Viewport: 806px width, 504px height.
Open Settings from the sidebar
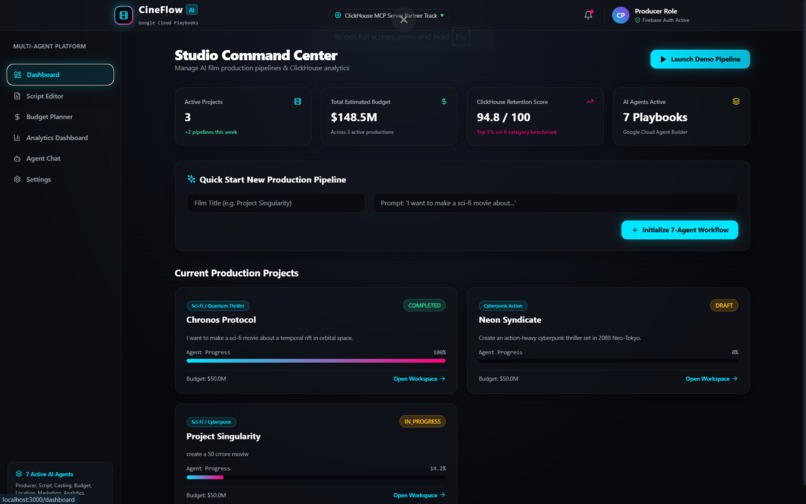pyautogui.click(x=60, y=179)
